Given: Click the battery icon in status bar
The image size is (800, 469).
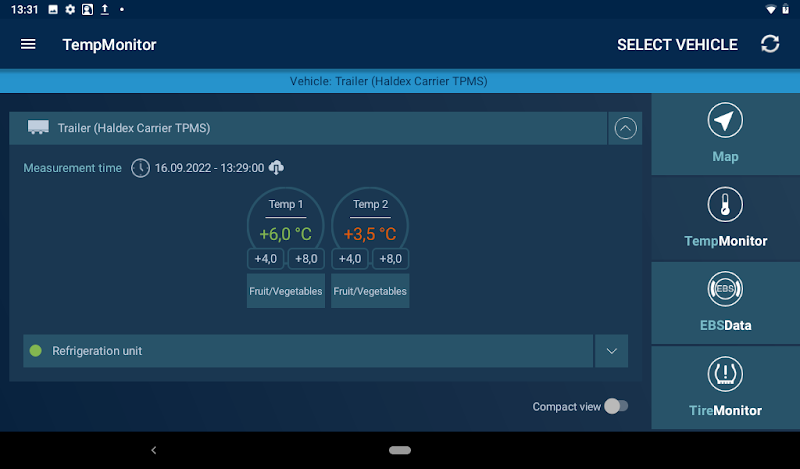Looking at the screenshot, I should click(786, 9).
